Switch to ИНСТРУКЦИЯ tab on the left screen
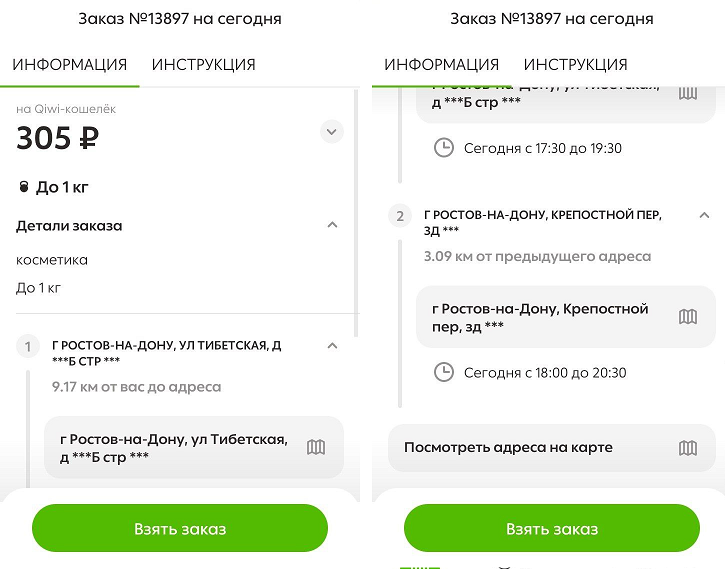Screen dimensions: 725x569 (x=204, y=65)
